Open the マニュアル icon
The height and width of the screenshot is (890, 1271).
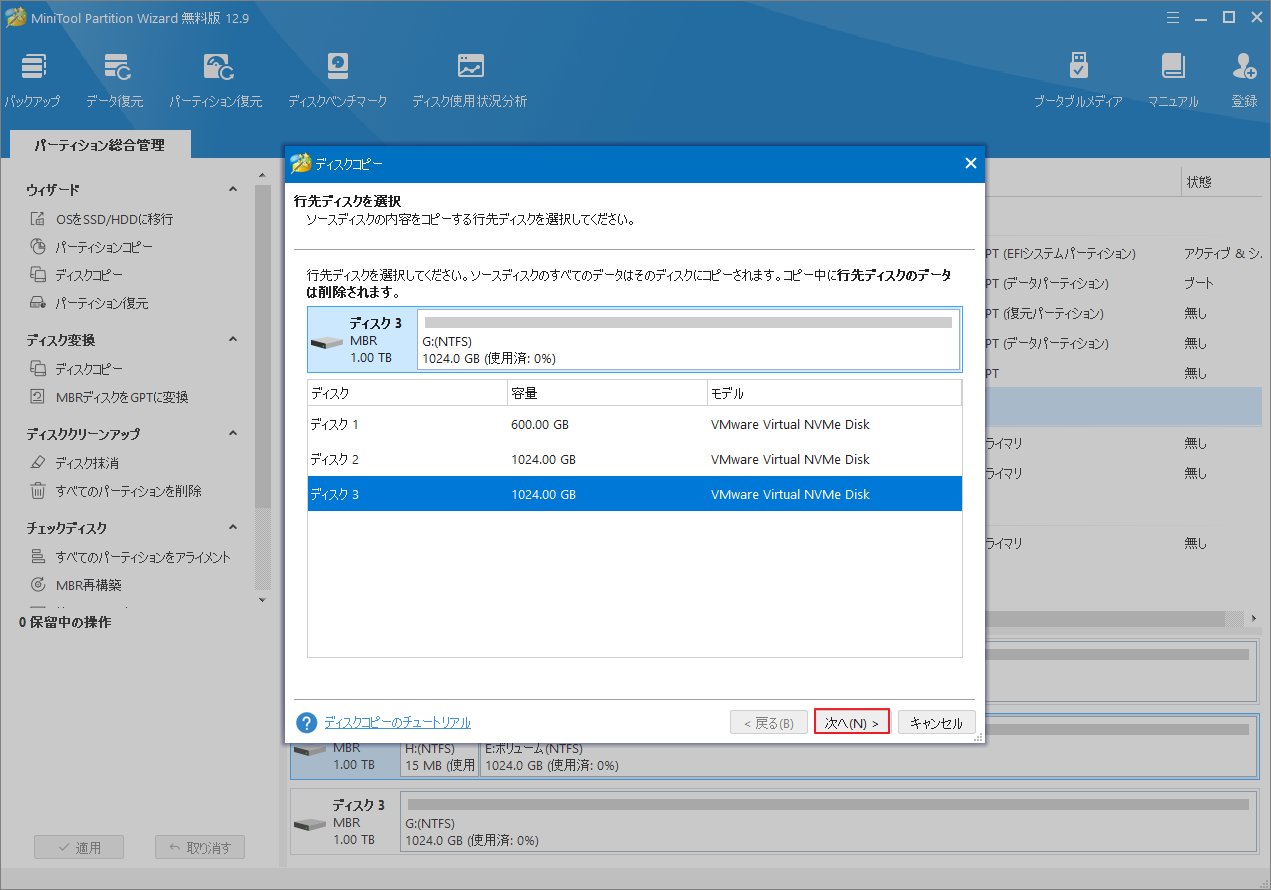point(1173,80)
